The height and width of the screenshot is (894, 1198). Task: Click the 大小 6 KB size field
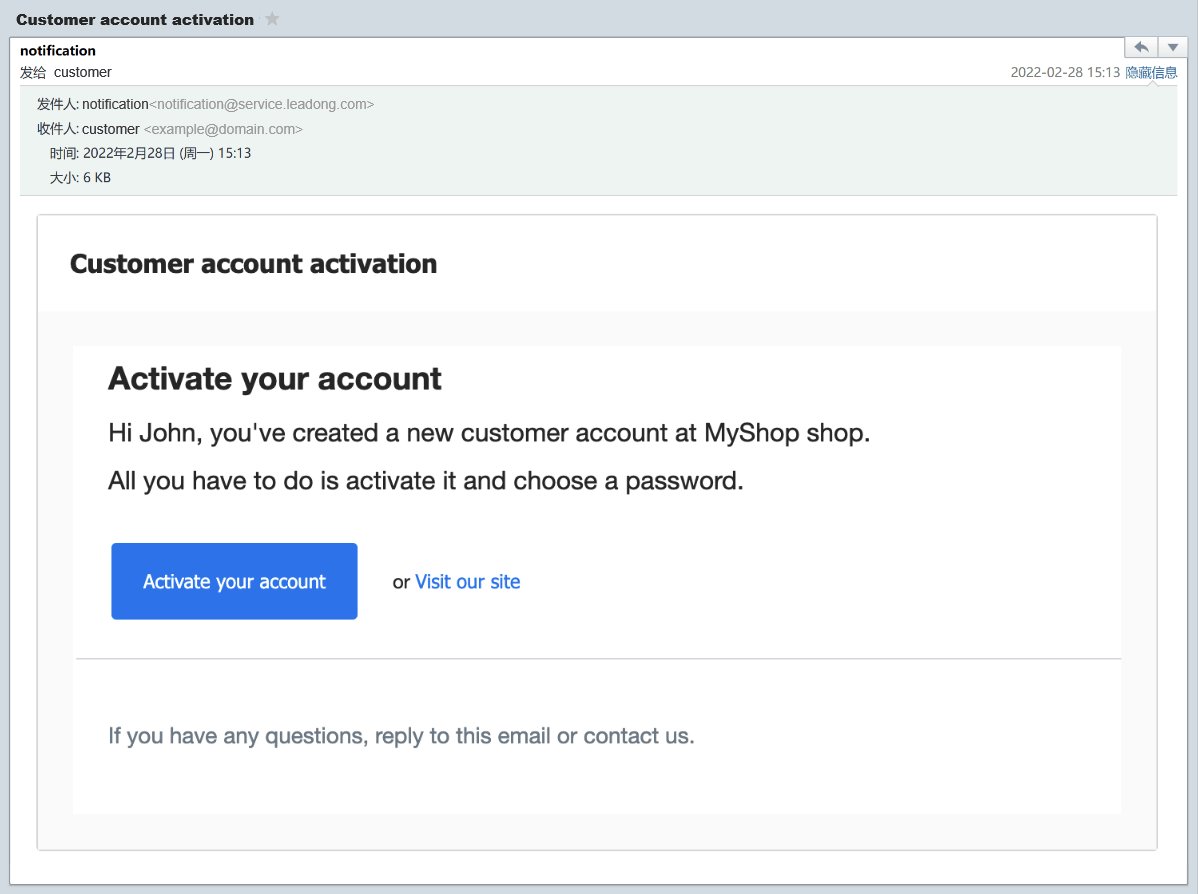click(80, 177)
